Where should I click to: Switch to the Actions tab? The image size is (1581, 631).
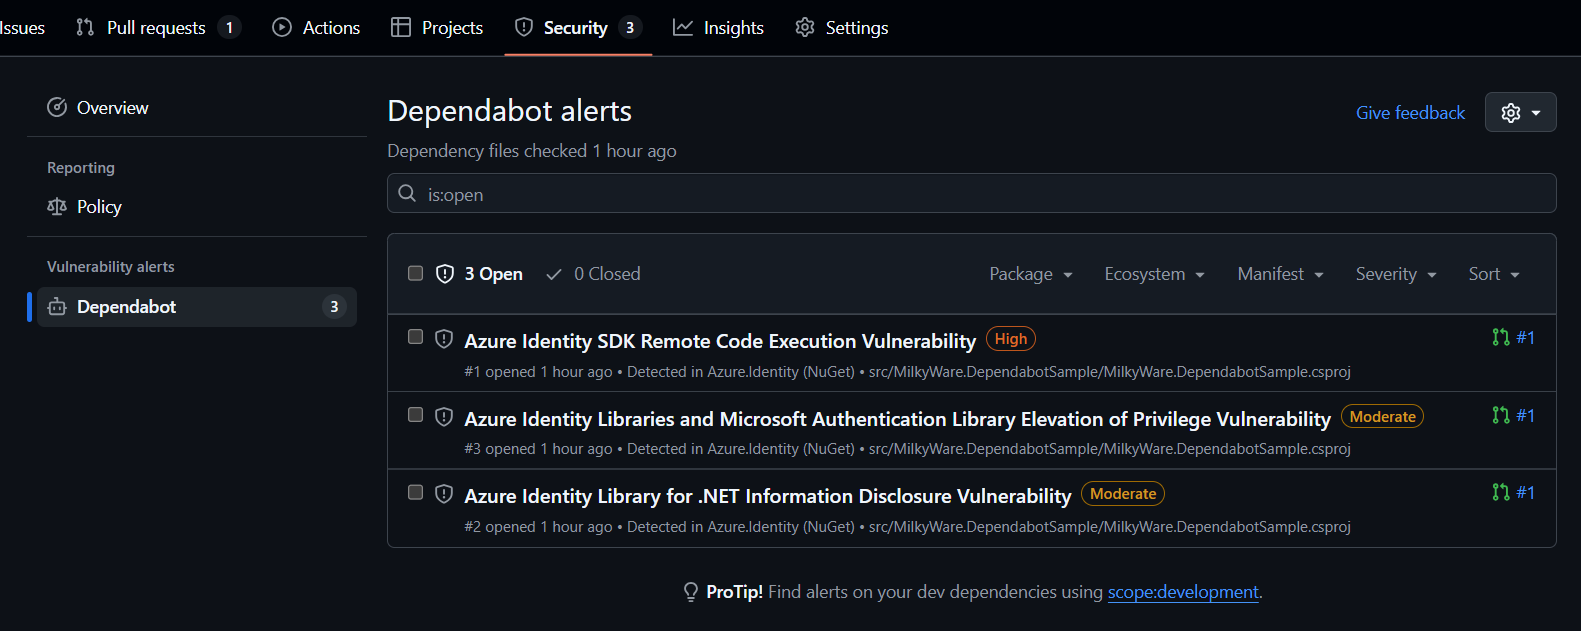[316, 28]
